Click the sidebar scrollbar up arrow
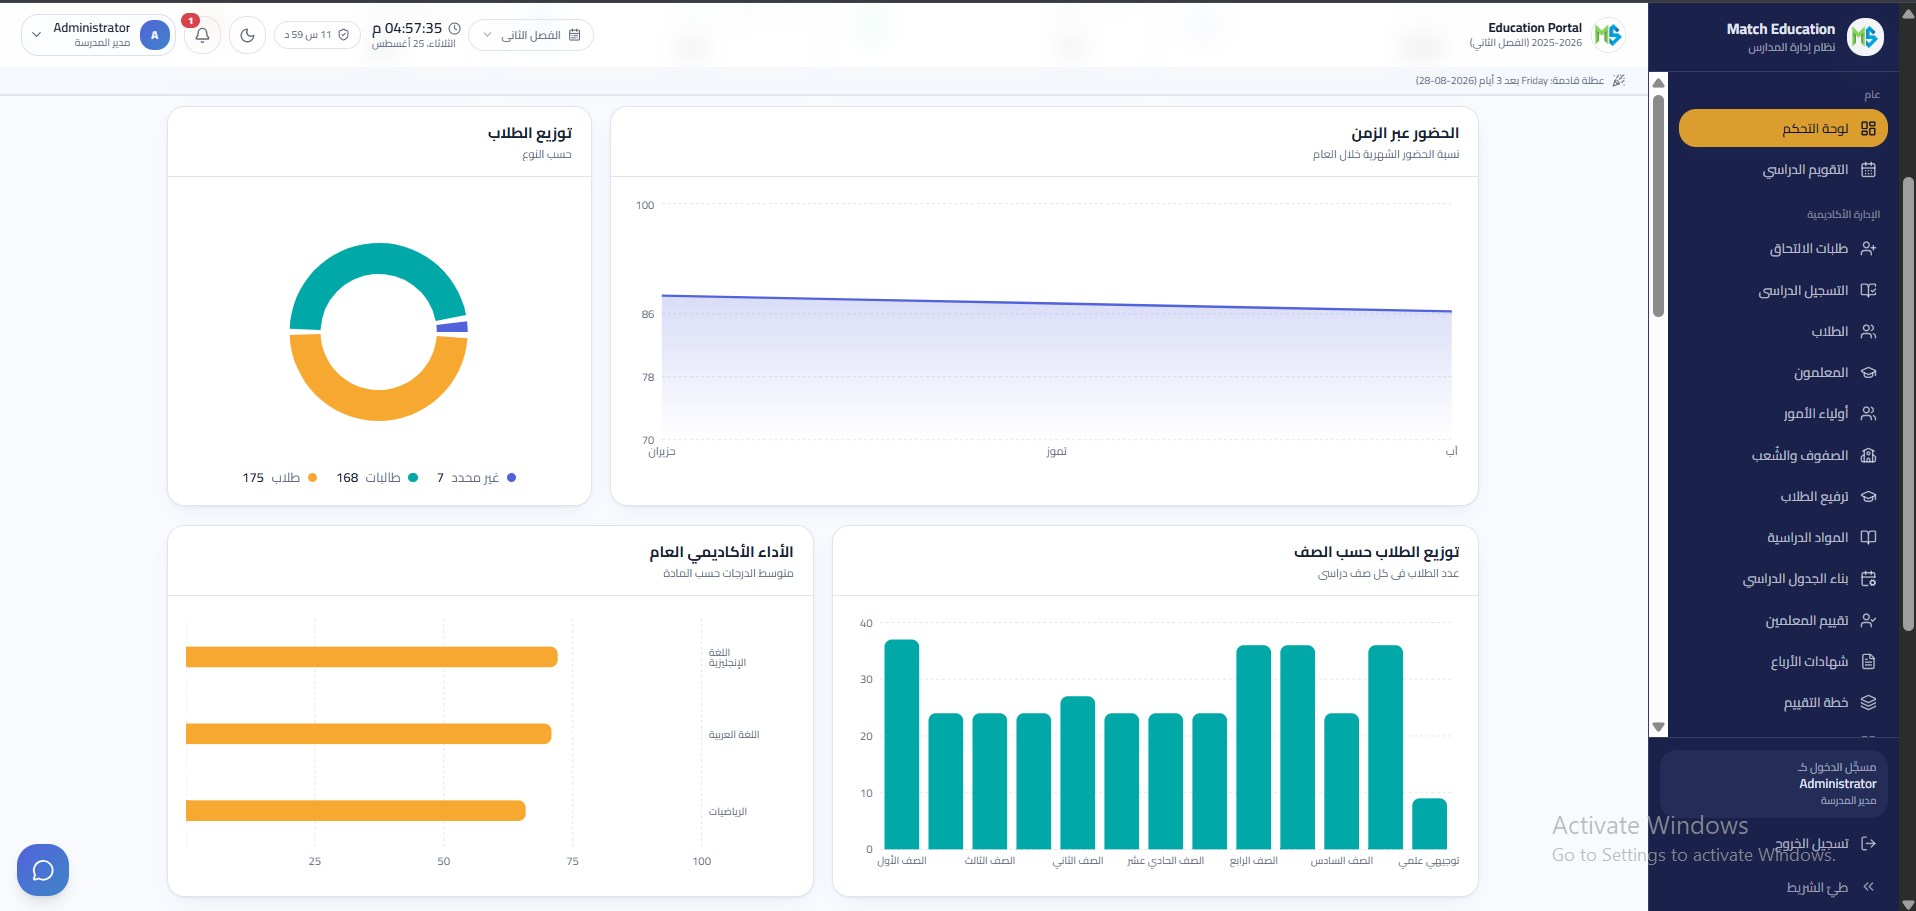The width and height of the screenshot is (1916, 911). point(1659,83)
